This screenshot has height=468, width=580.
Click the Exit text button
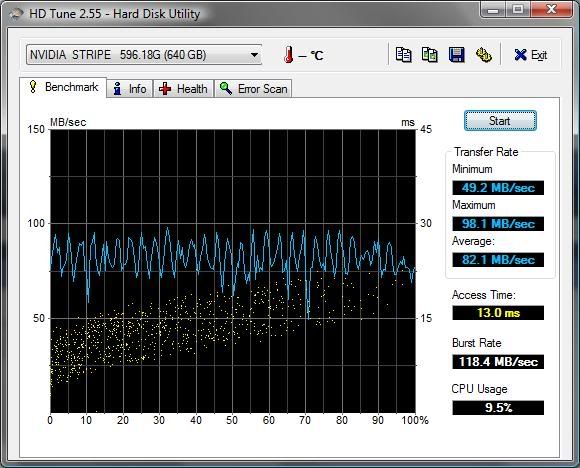click(x=539, y=55)
